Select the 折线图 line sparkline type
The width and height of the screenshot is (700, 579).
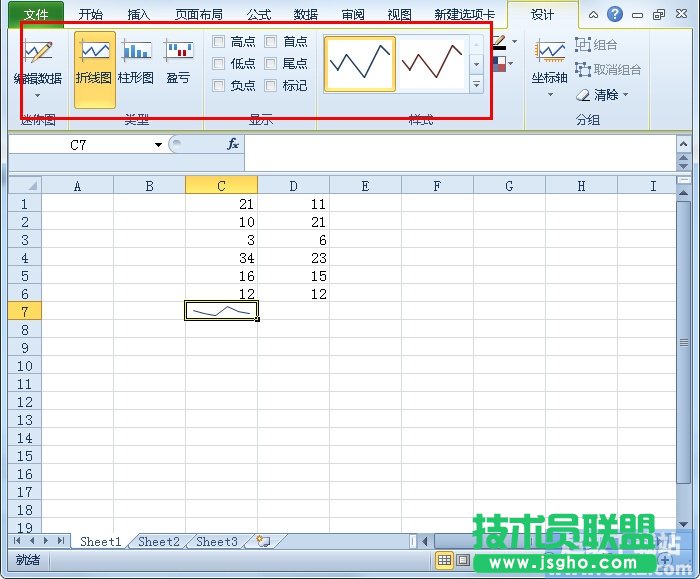click(x=94, y=63)
